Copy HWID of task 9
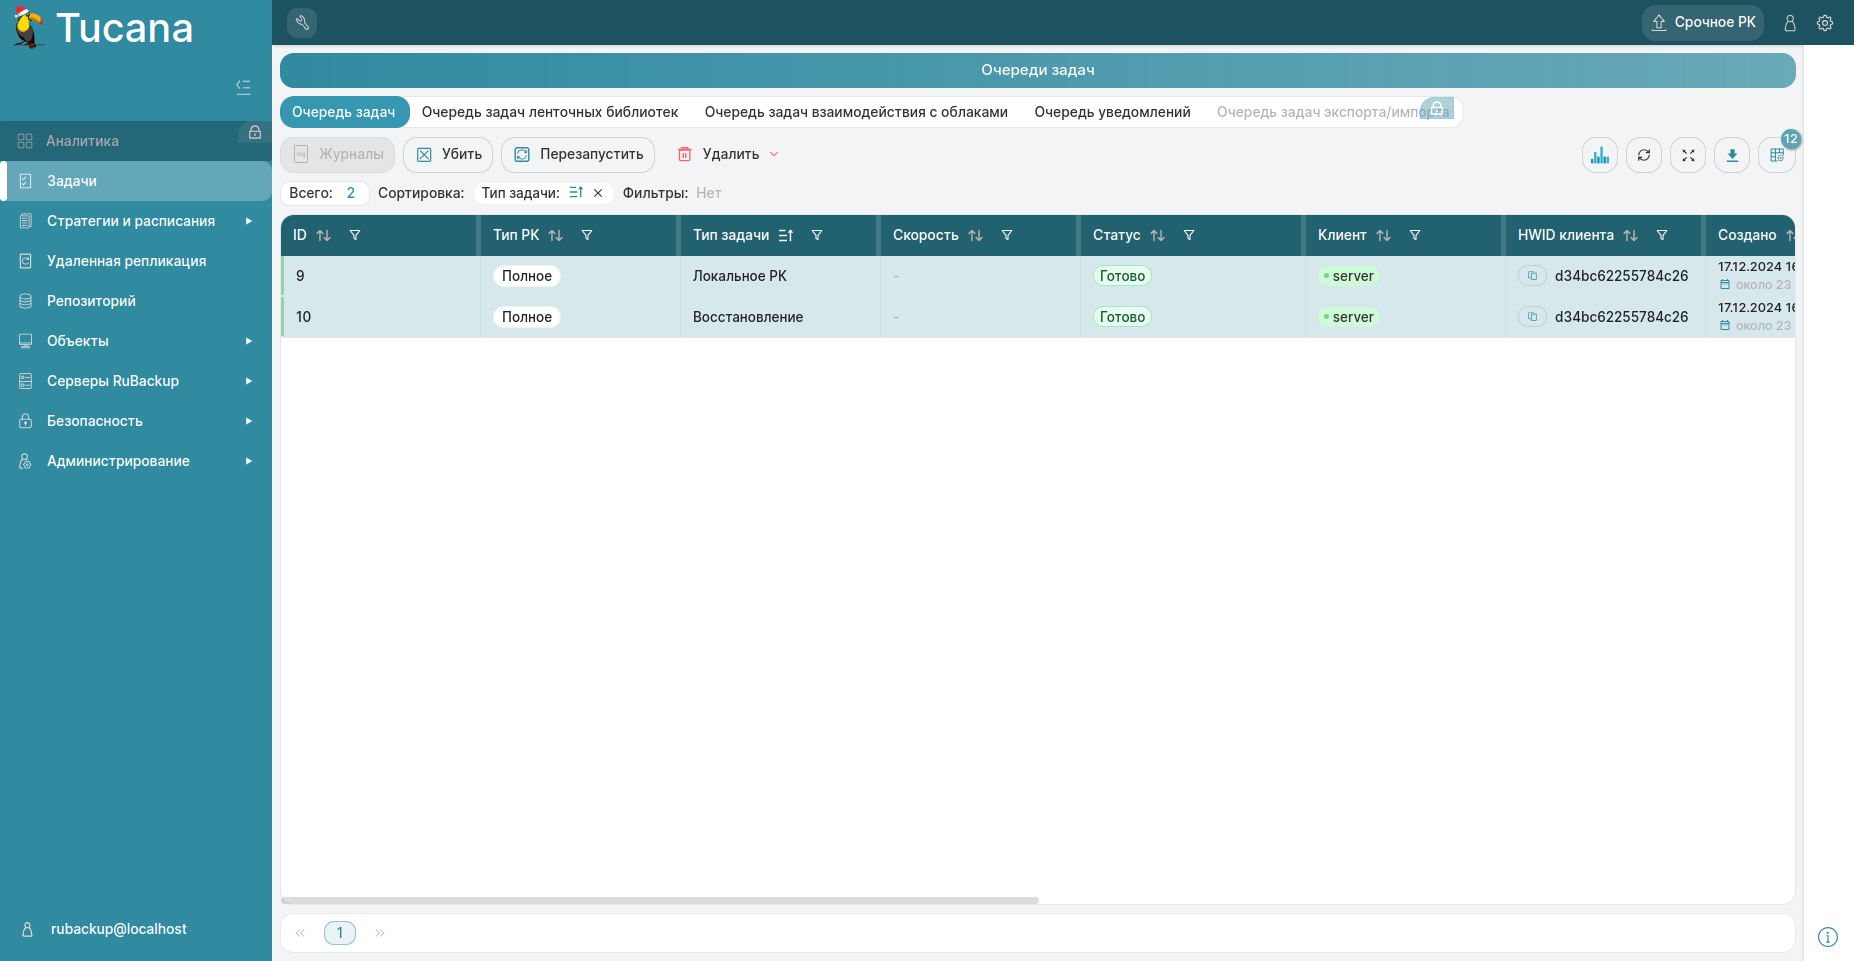 1532,276
